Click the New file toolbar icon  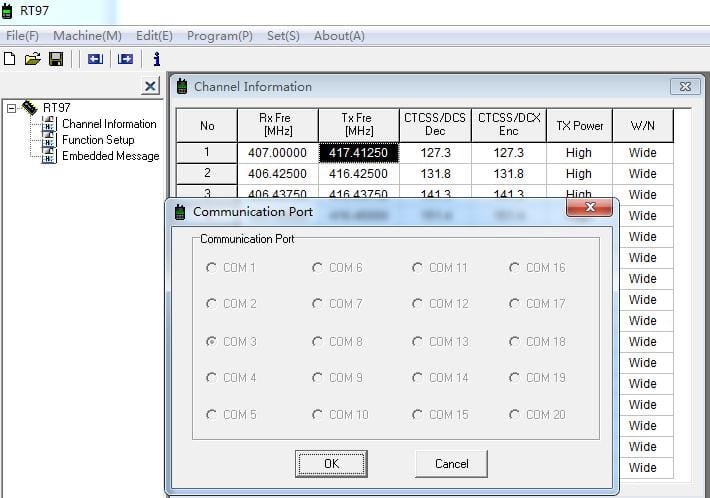coord(10,59)
